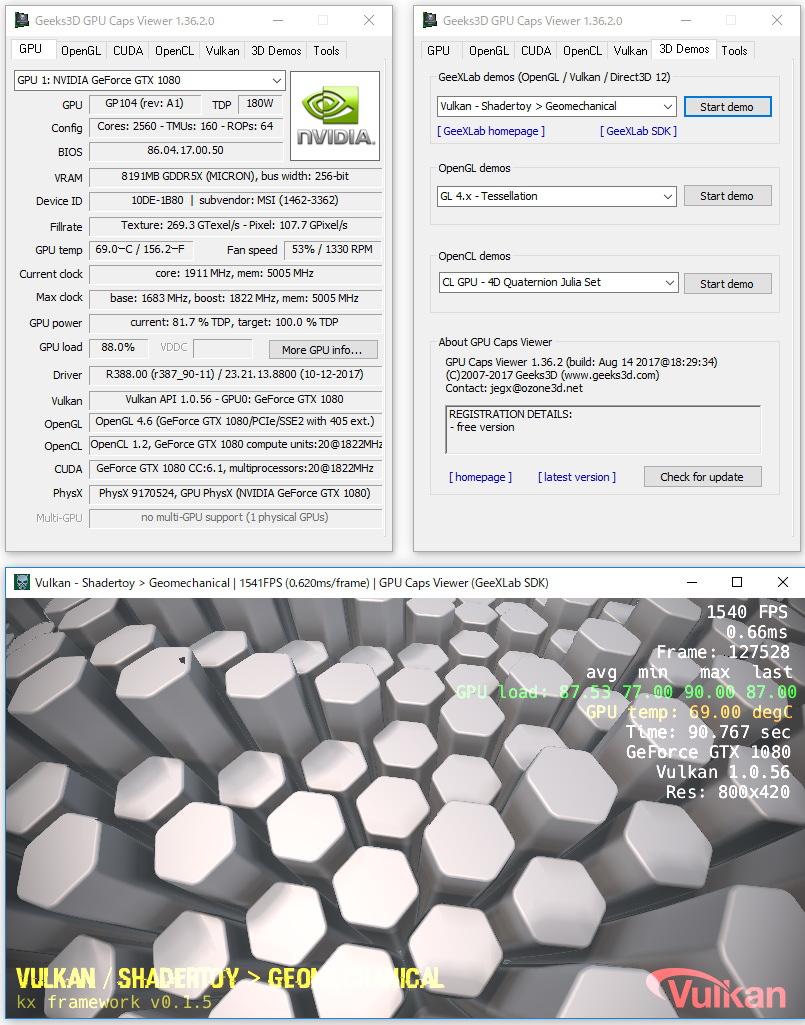The height and width of the screenshot is (1025, 805).
Task: Switch to OpenGL tab in left window
Action: click(80, 51)
